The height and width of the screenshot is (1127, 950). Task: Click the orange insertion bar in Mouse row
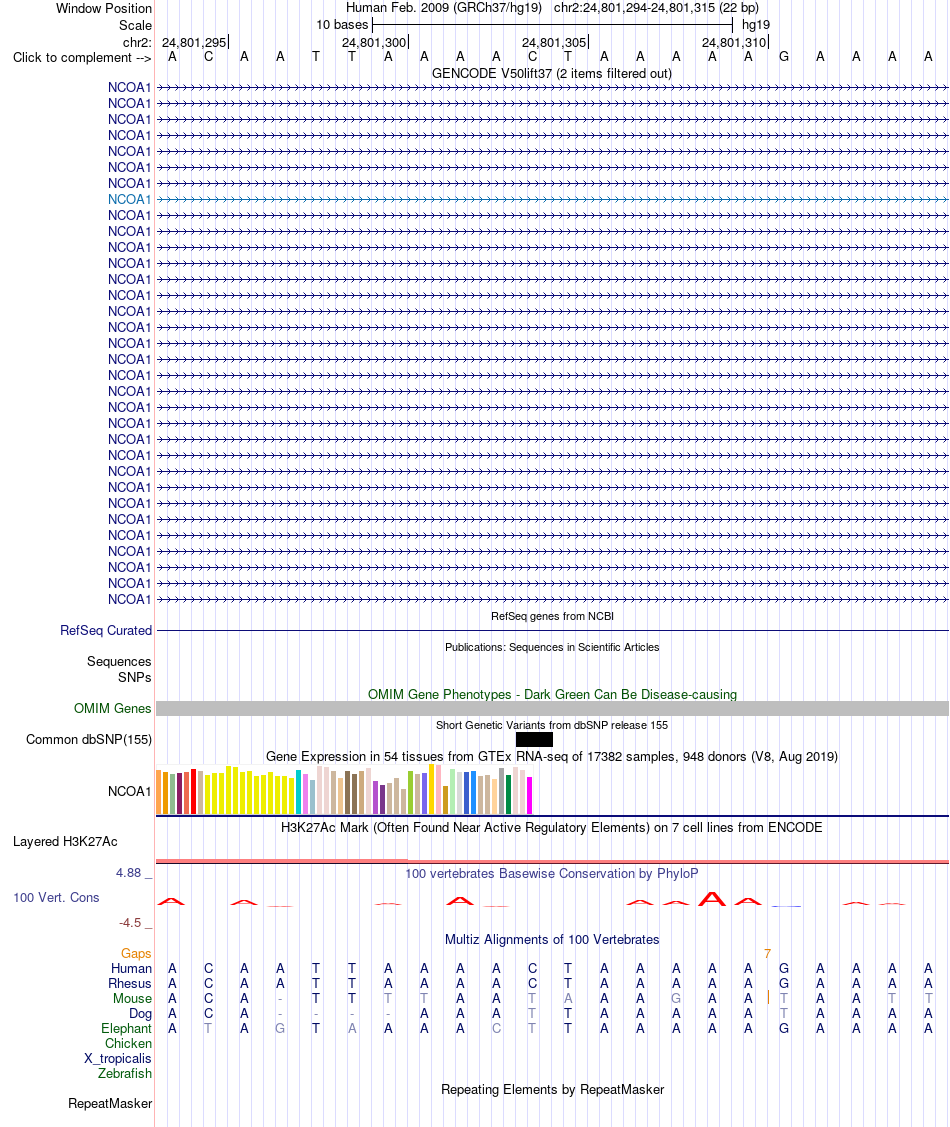pos(768,998)
